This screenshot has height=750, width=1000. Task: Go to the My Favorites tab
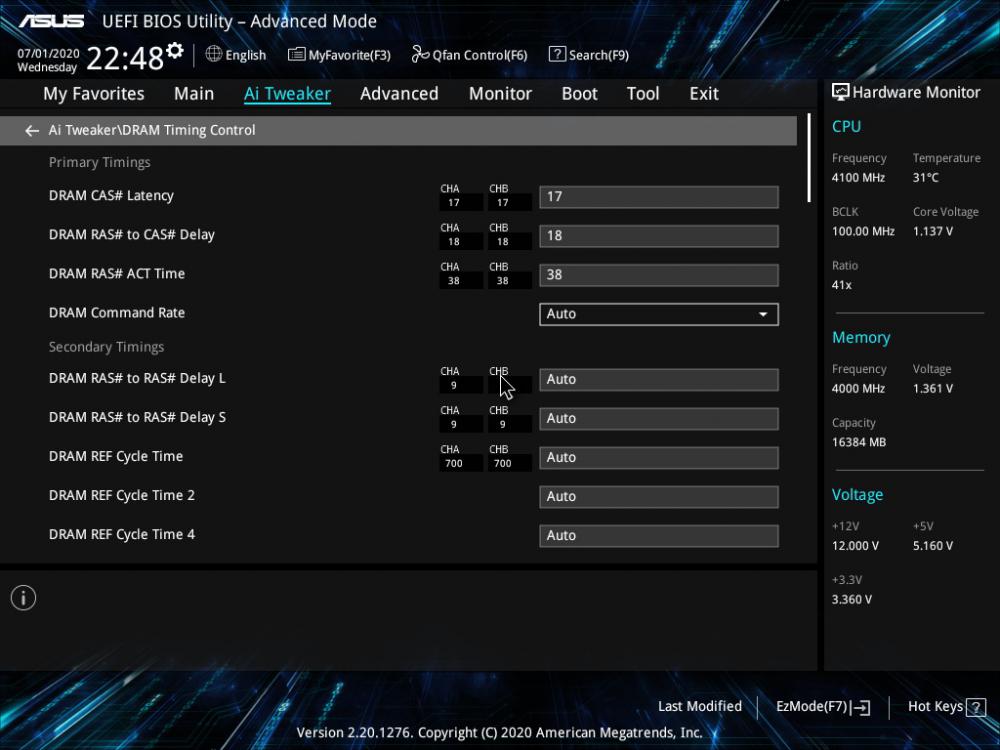[94, 94]
